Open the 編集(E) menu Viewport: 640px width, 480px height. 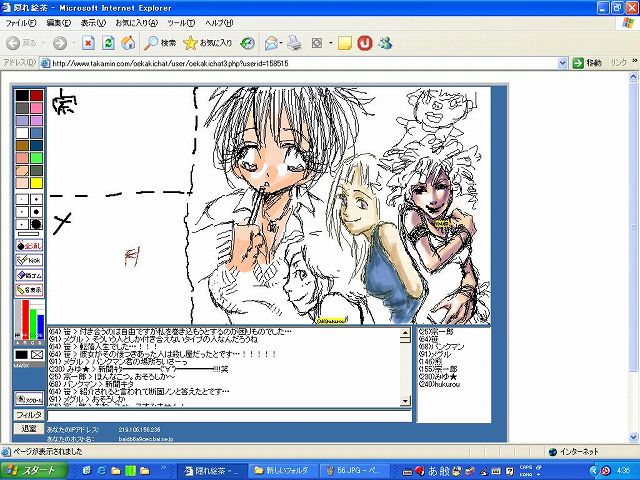pos(59,23)
